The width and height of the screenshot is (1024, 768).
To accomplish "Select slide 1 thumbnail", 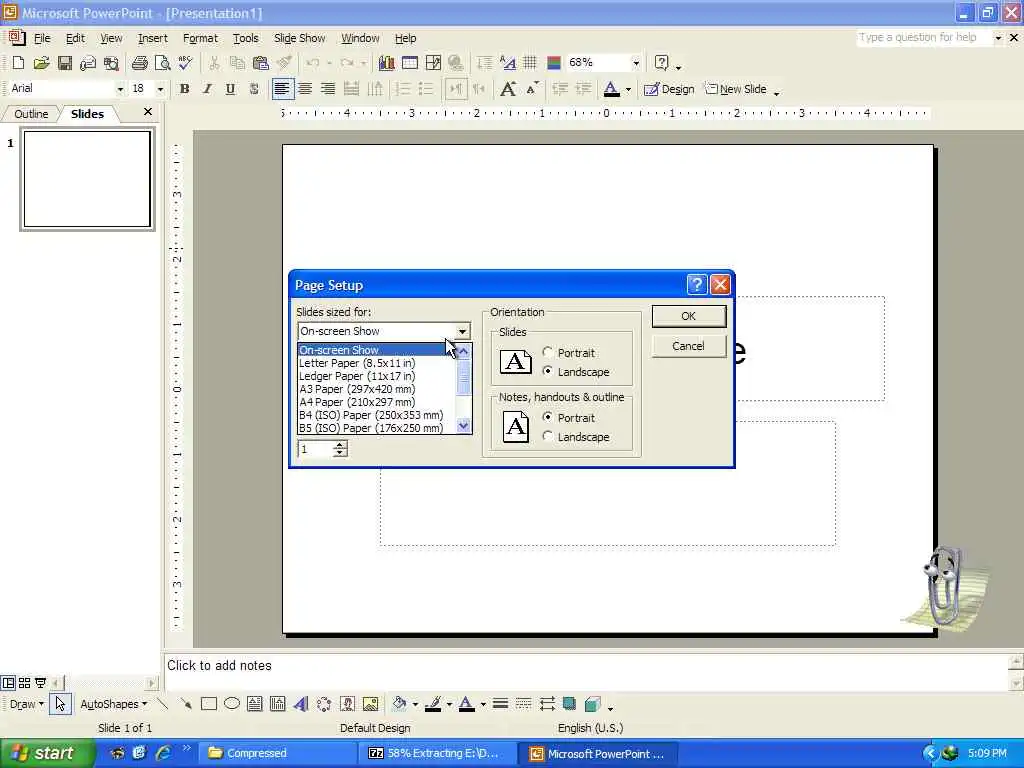I will tap(88, 180).
